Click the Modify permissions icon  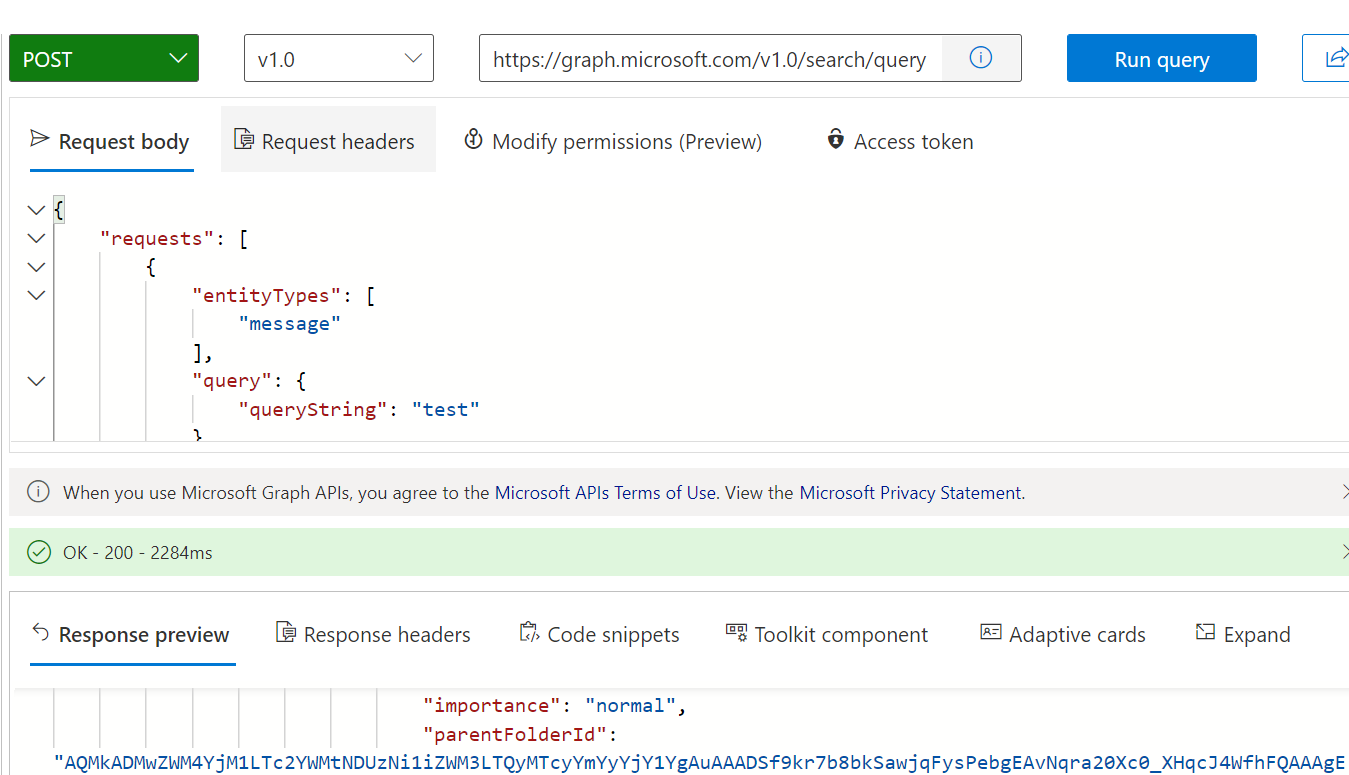click(x=474, y=140)
